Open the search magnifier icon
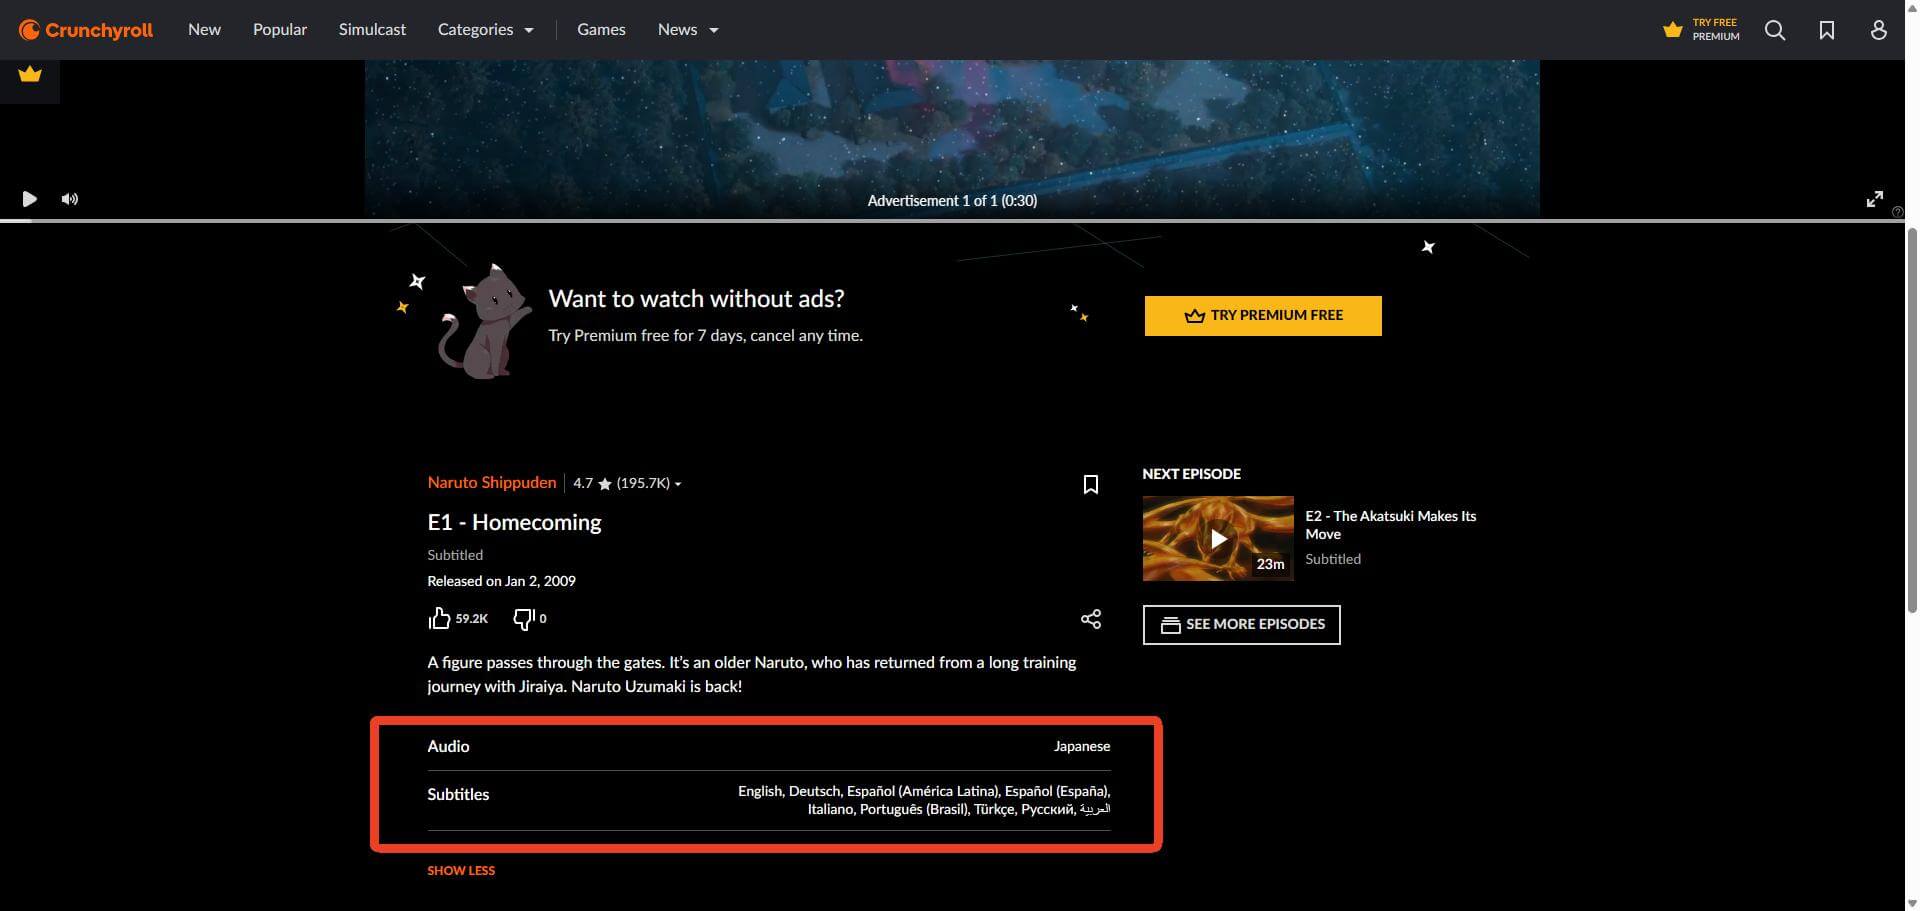Image resolution: width=1920 pixels, height=911 pixels. (1775, 30)
